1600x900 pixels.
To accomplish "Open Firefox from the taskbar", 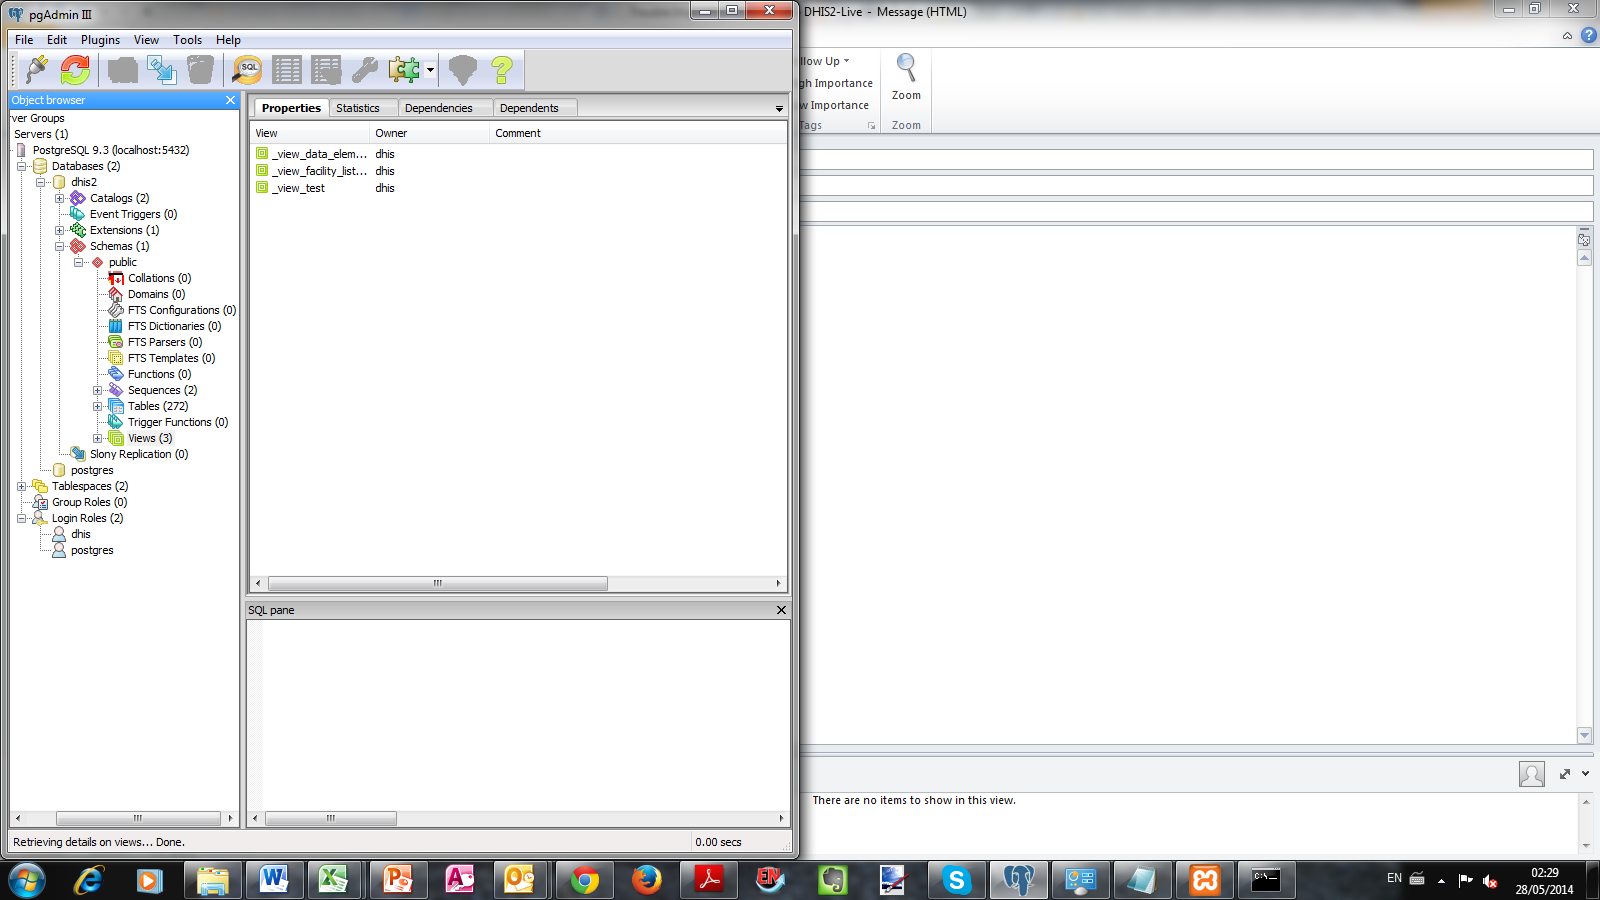I will pyautogui.click(x=647, y=880).
